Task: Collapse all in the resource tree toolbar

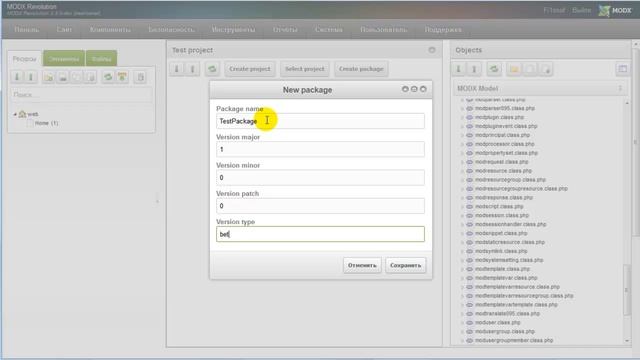Action: [31, 77]
